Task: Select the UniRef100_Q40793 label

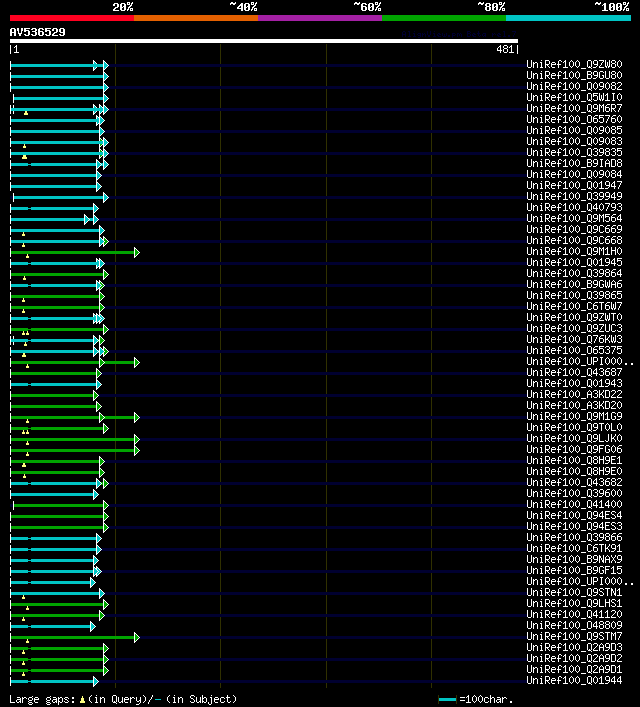Action: [x=574, y=207]
